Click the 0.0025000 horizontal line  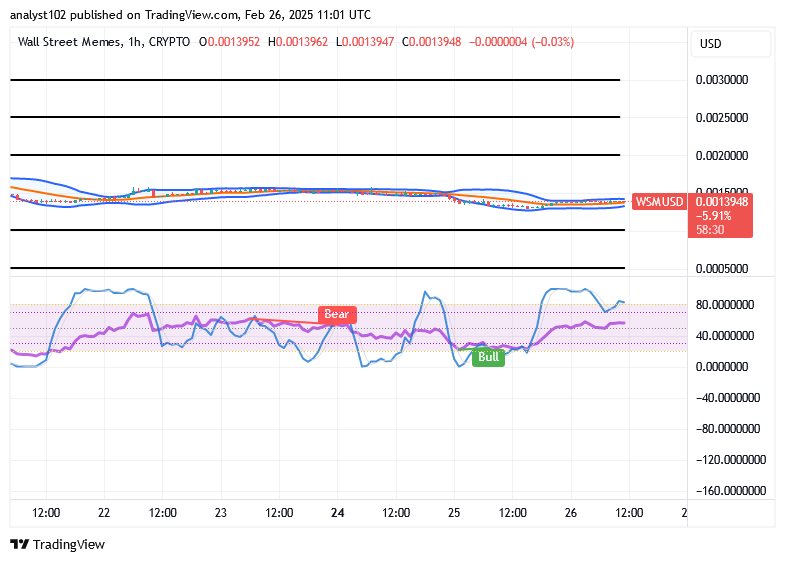315,117
